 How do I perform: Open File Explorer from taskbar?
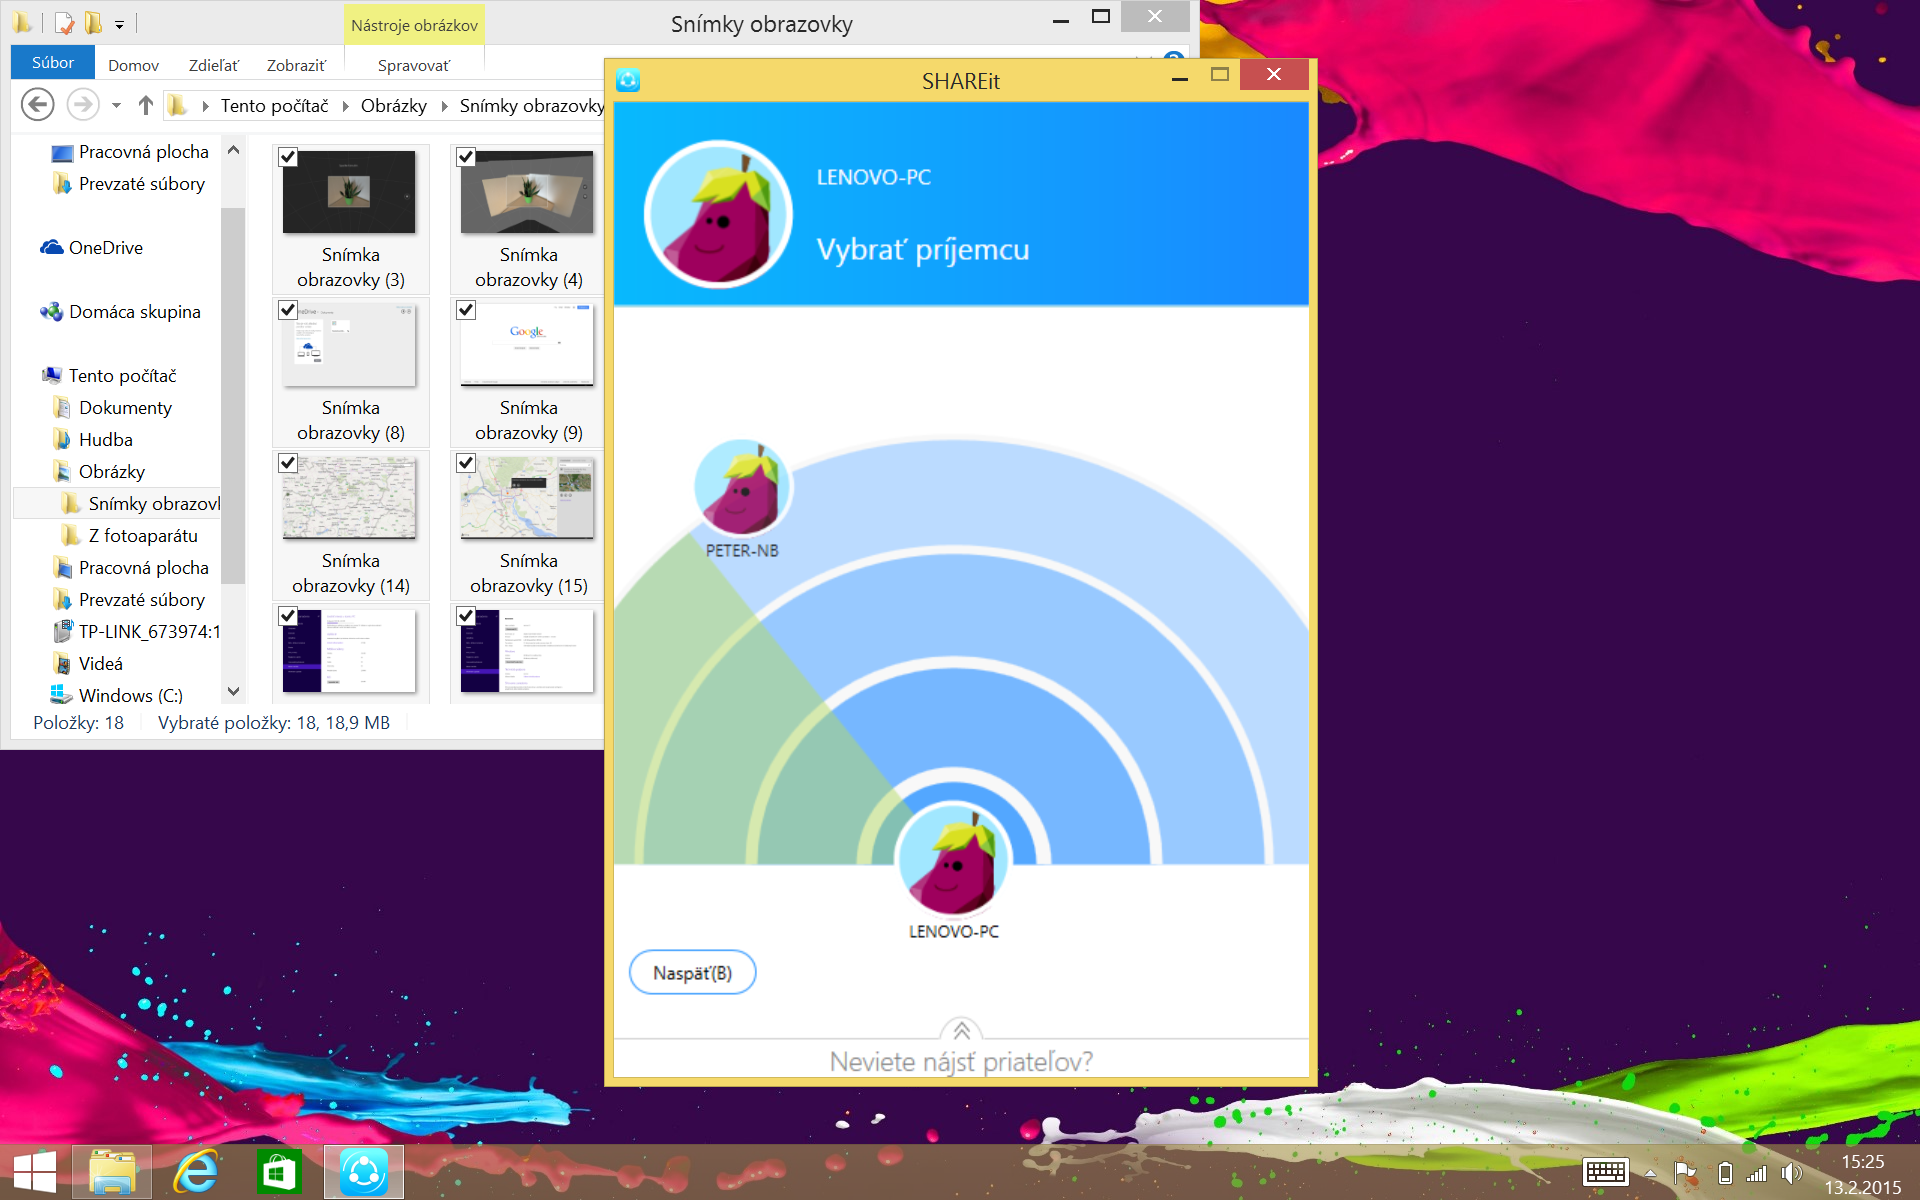click(112, 1172)
